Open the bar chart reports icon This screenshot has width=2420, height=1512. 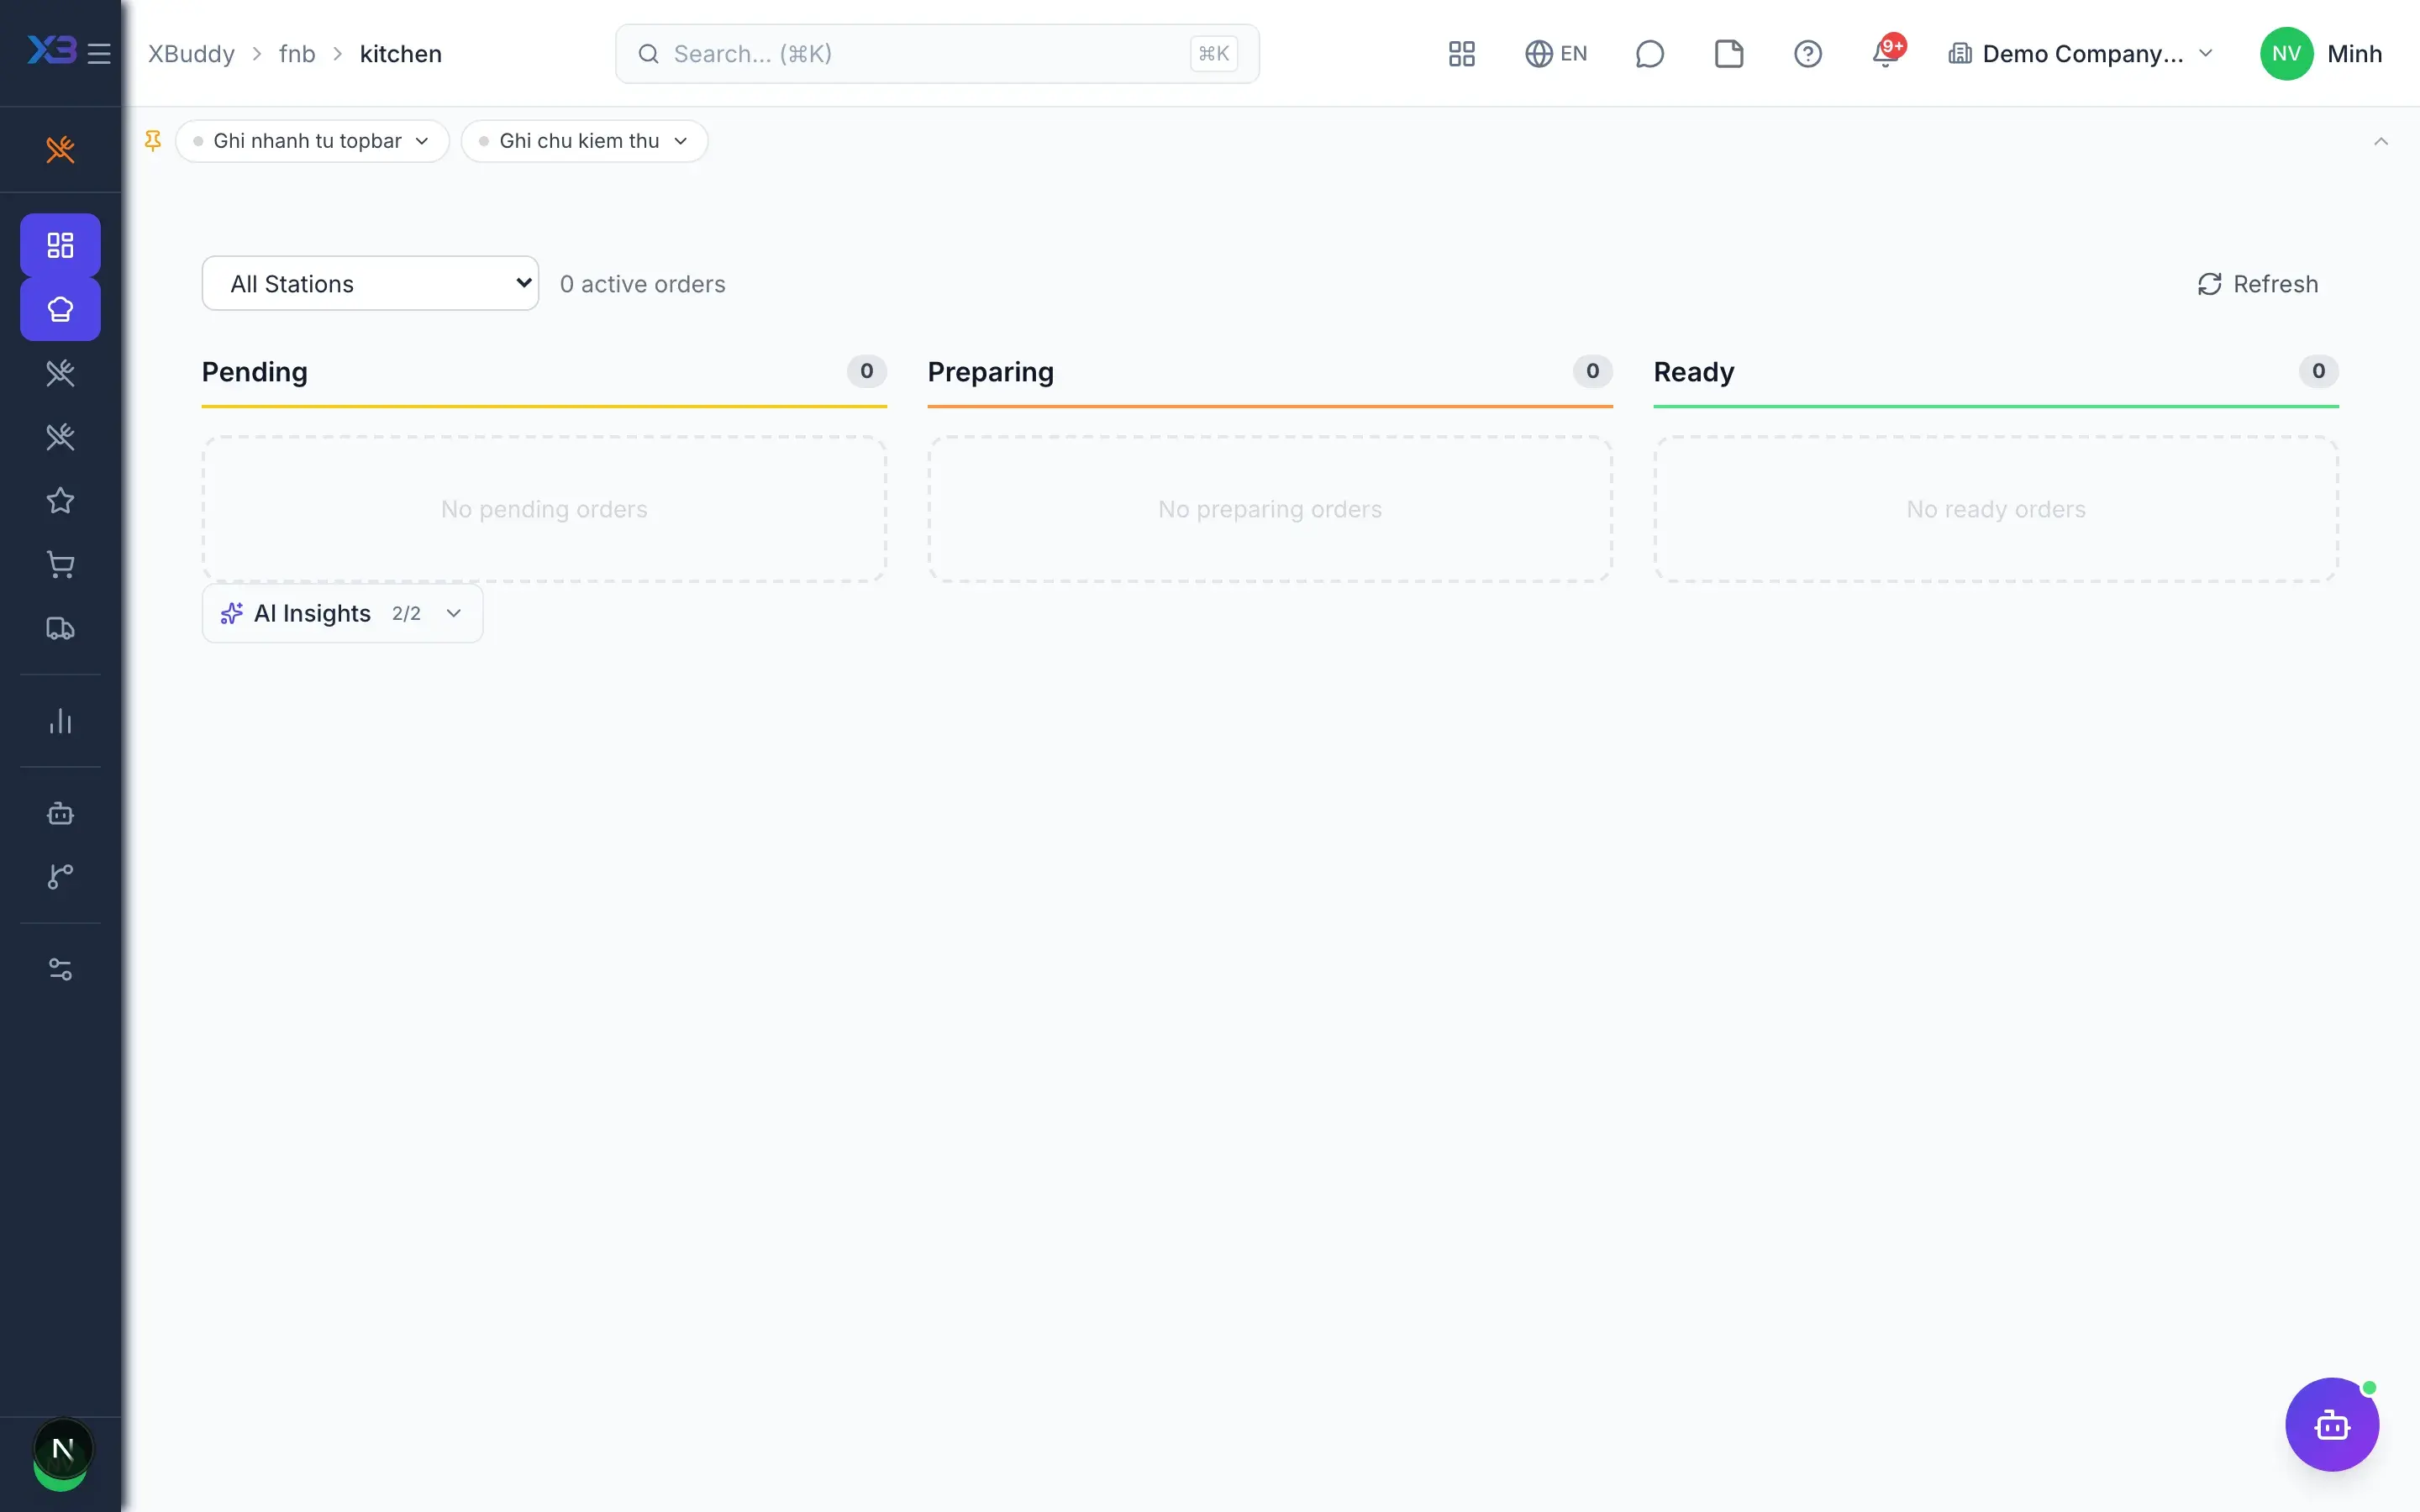click(60, 721)
